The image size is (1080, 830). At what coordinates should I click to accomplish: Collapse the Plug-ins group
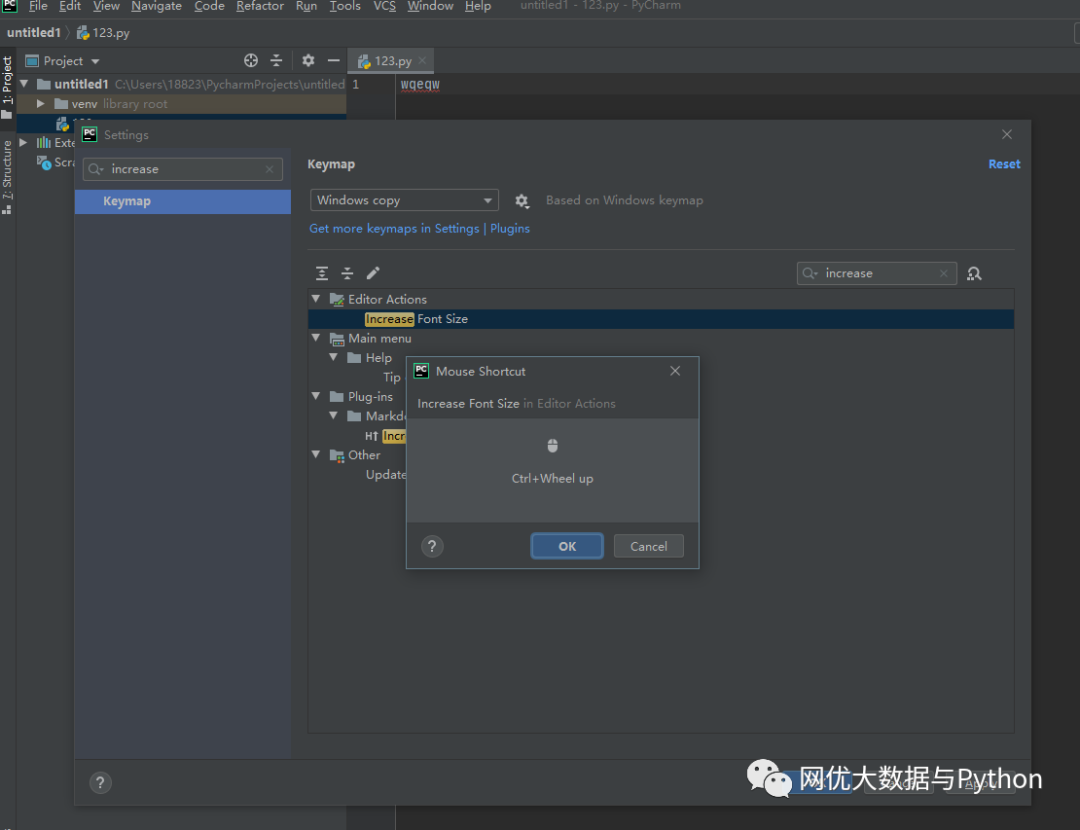click(316, 396)
